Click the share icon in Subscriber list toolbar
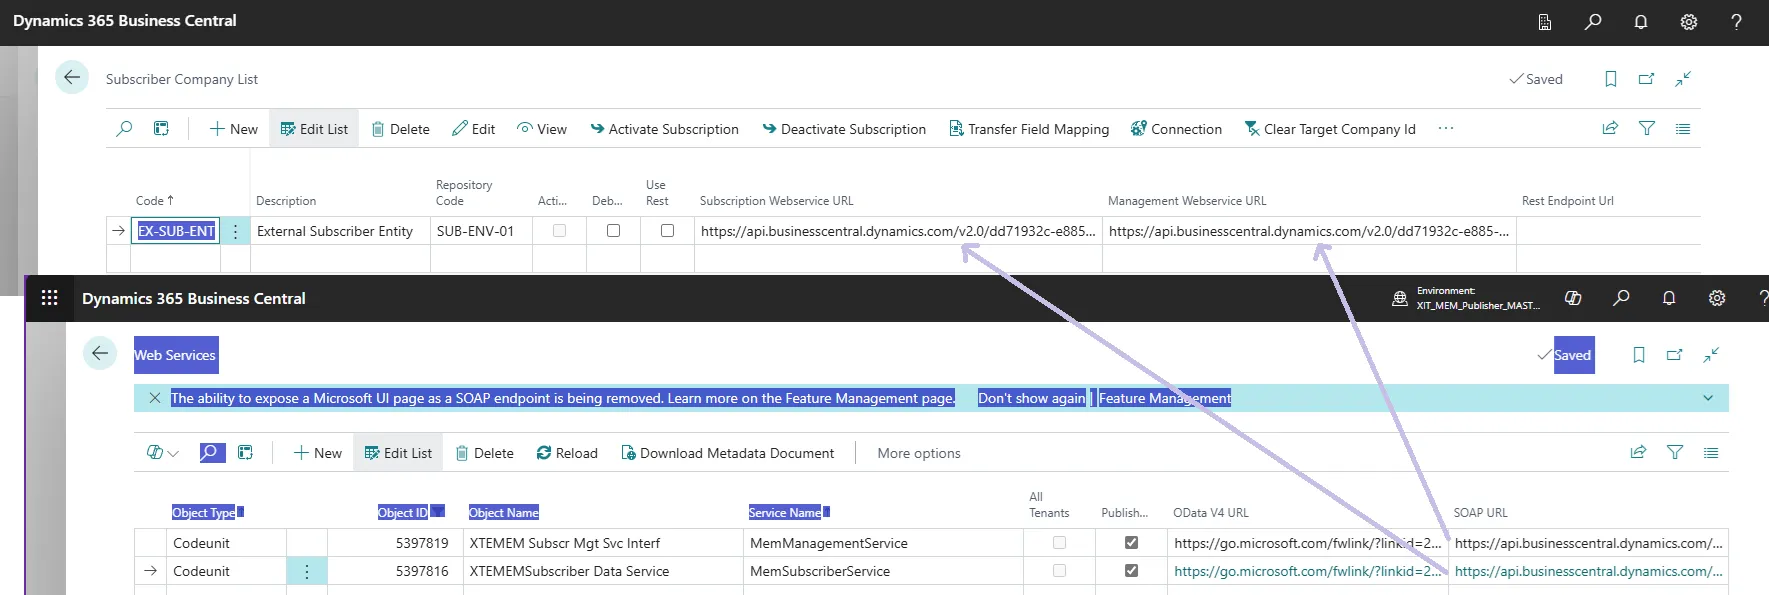Screen dimensions: 1769x595 pyautogui.click(x=1610, y=129)
